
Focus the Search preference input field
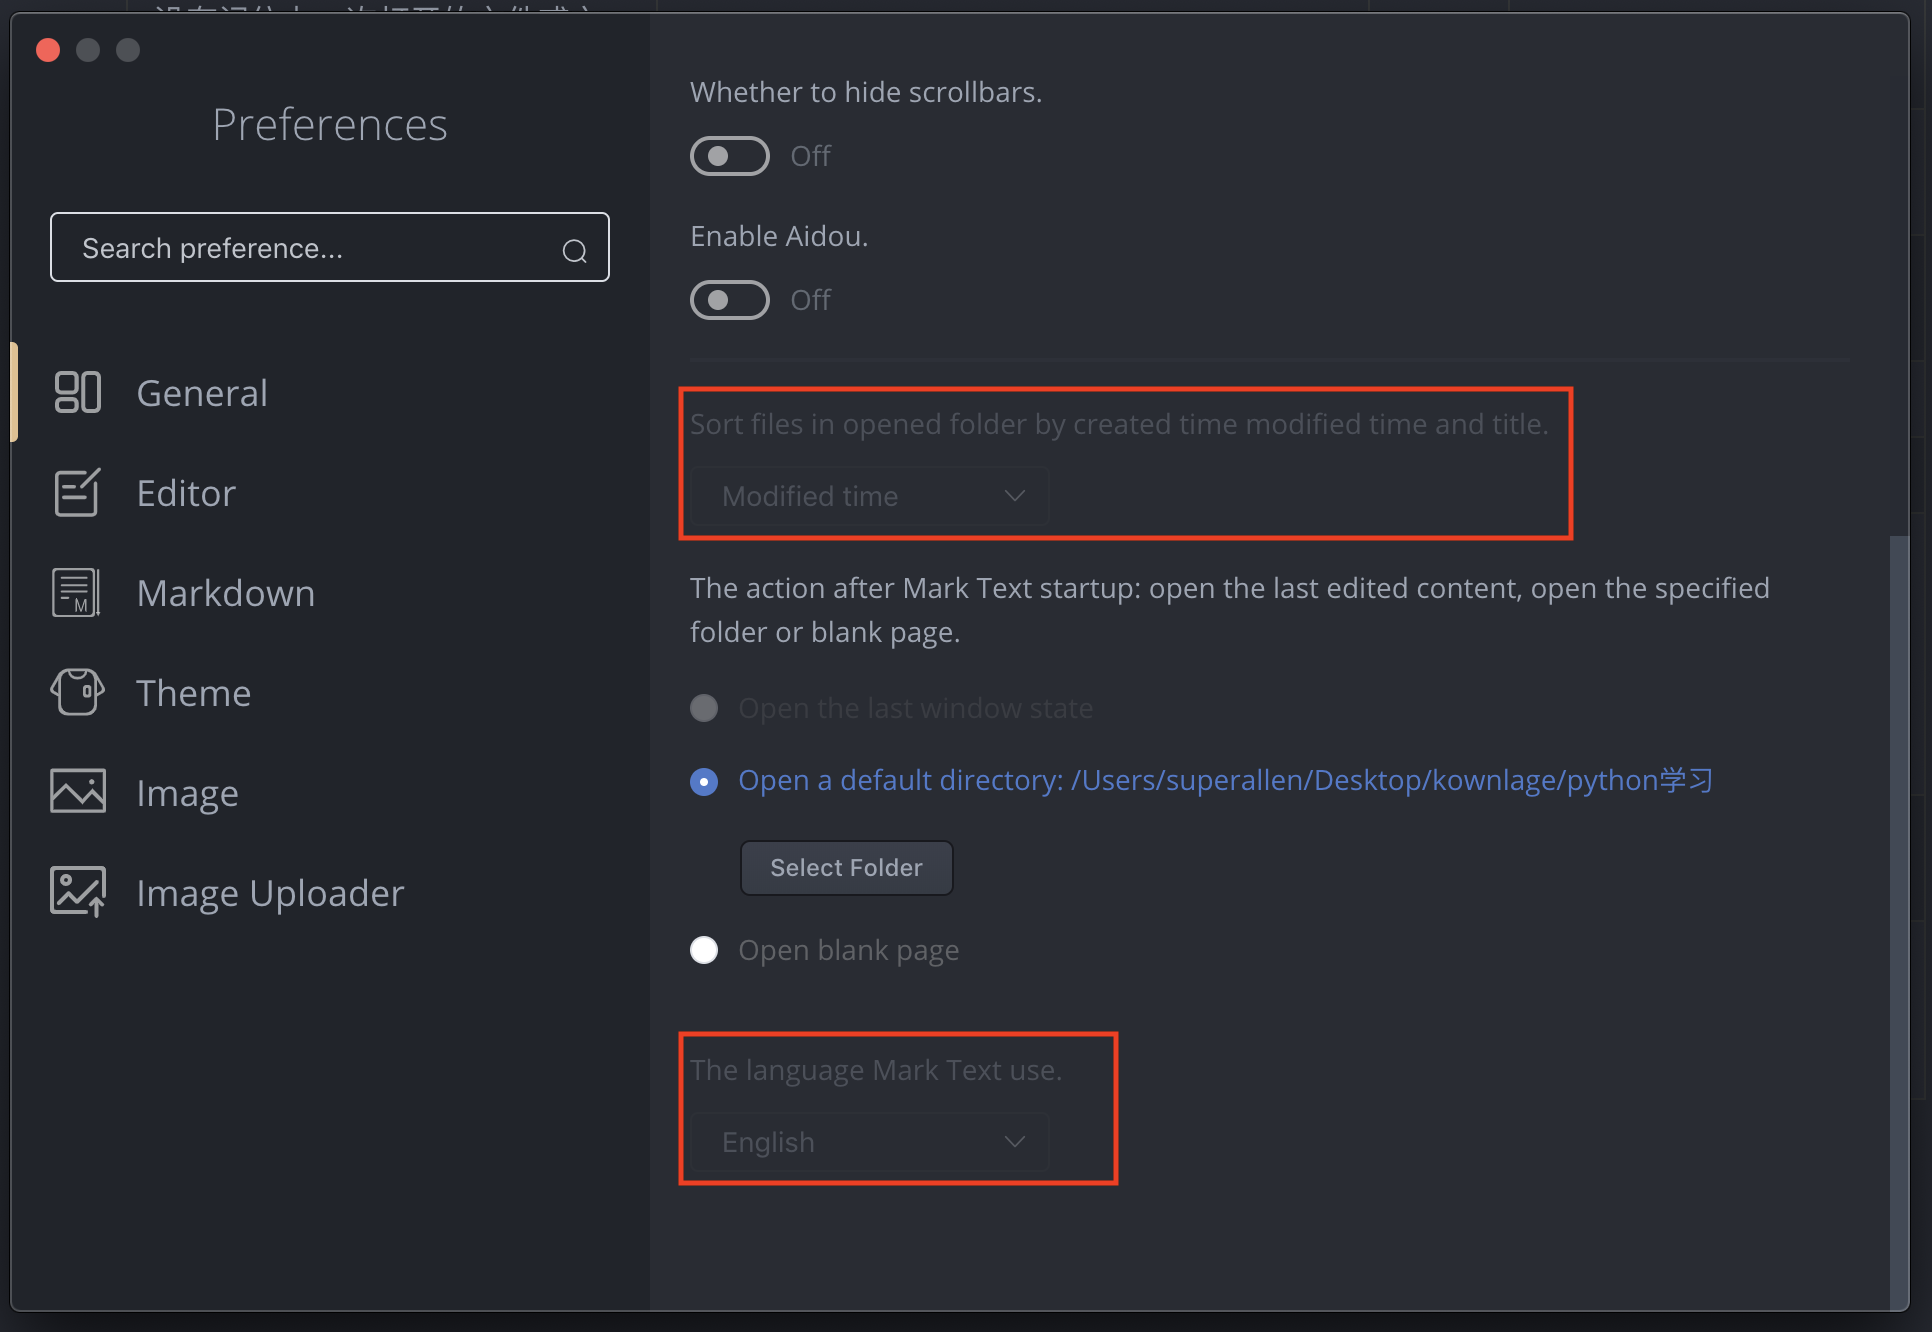pyautogui.click(x=330, y=247)
